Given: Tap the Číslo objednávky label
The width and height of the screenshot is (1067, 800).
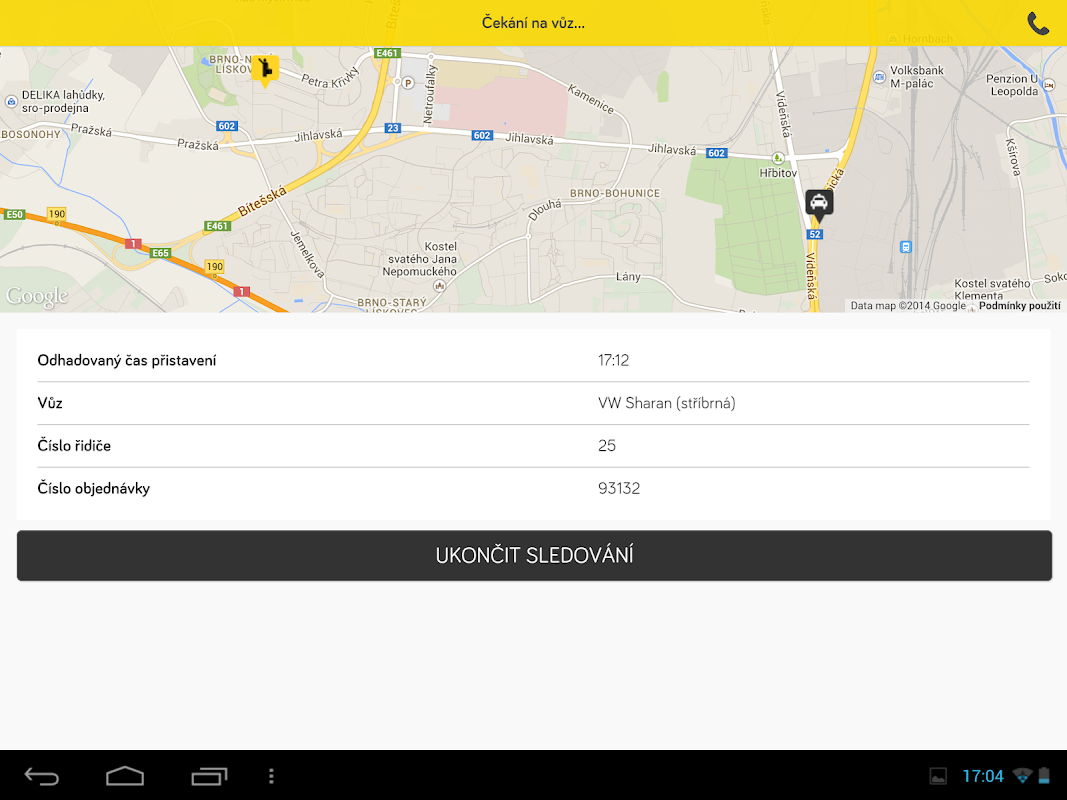Looking at the screenshot, I should 93,488.
